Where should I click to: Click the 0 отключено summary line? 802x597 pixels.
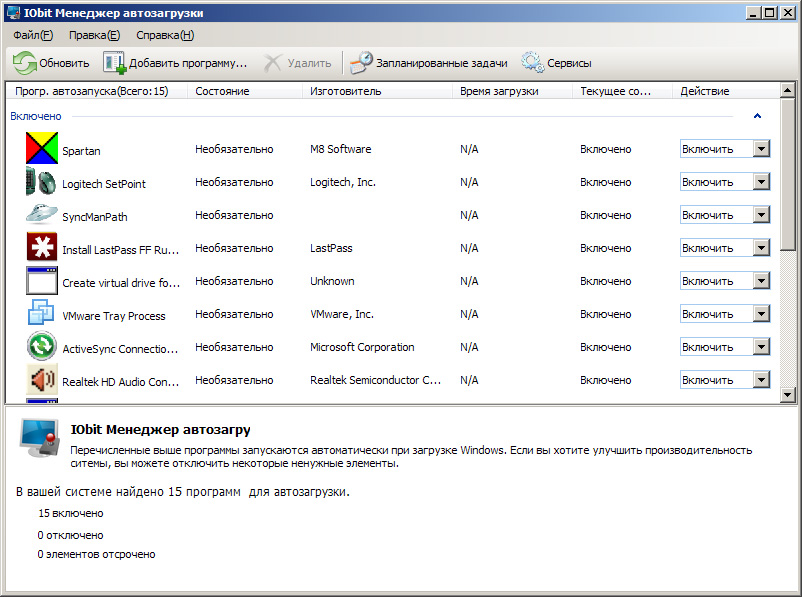71,535
